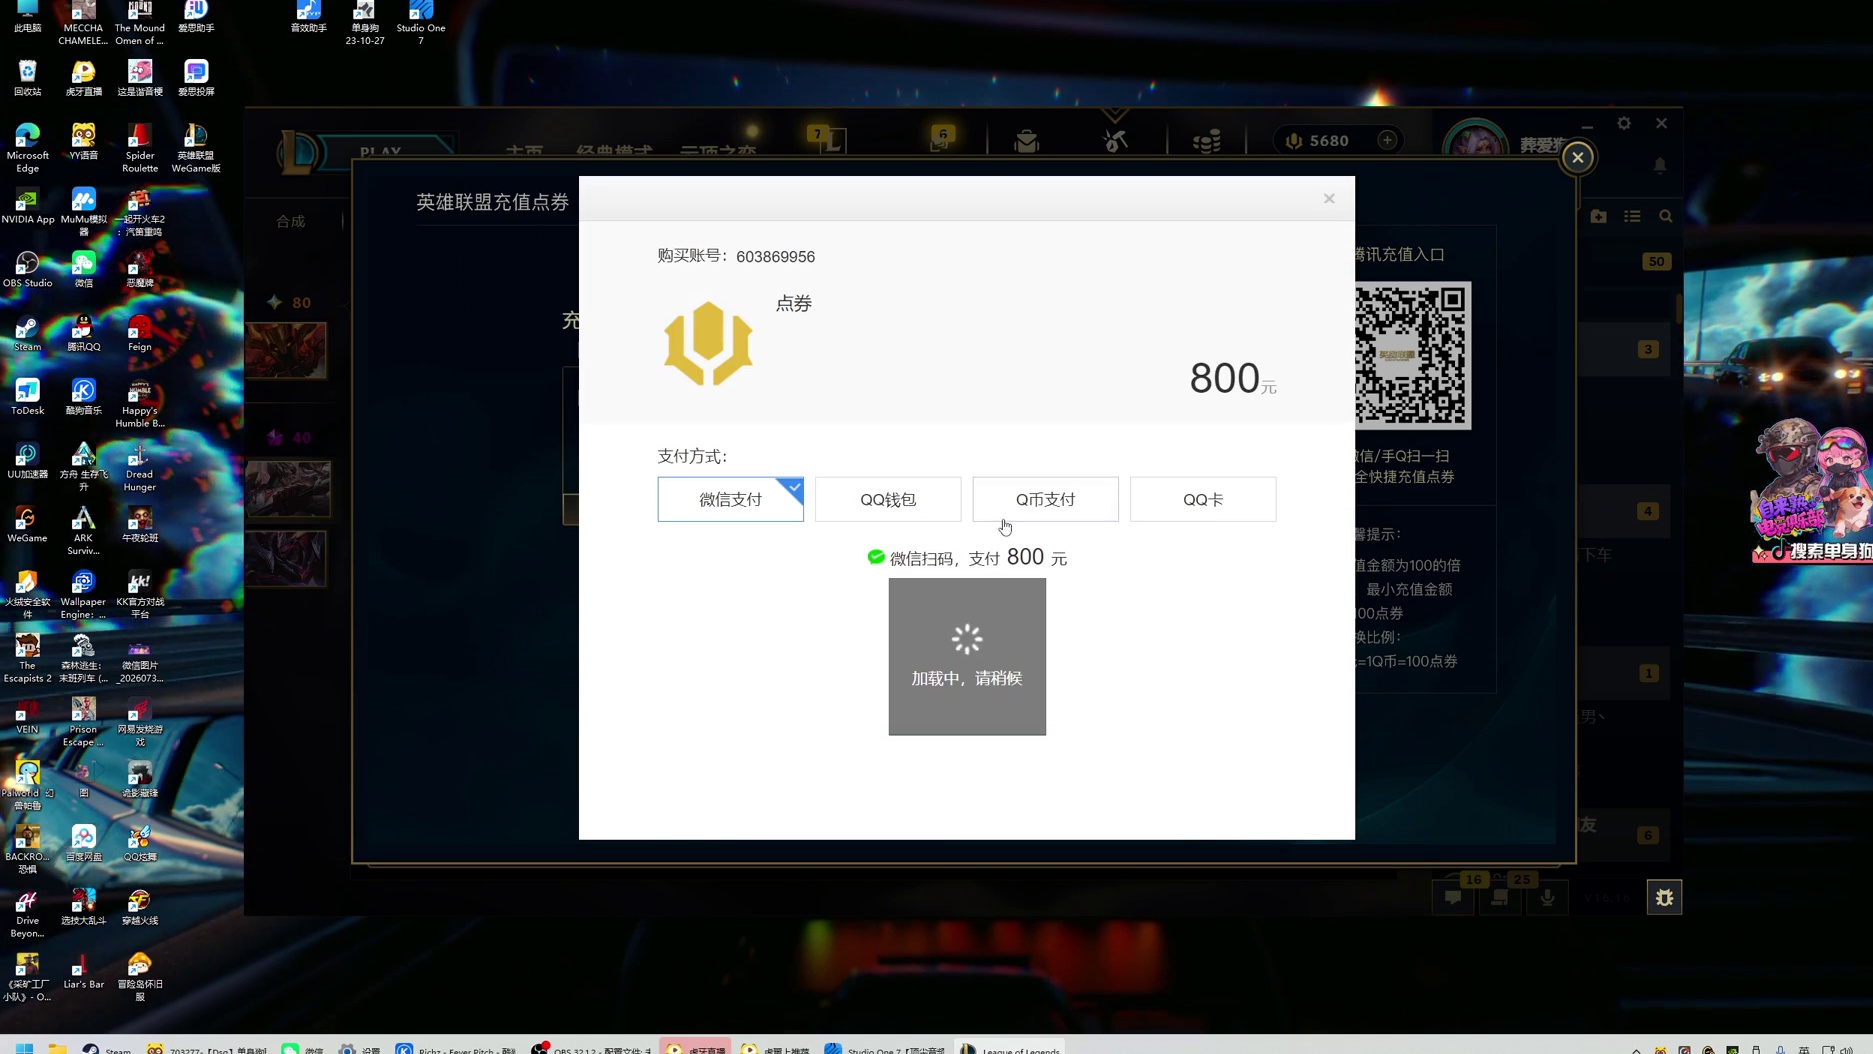Open the Hextech crafting hammer icon
Screen dimensions: 1873x1054
[x=1115, y=142]
